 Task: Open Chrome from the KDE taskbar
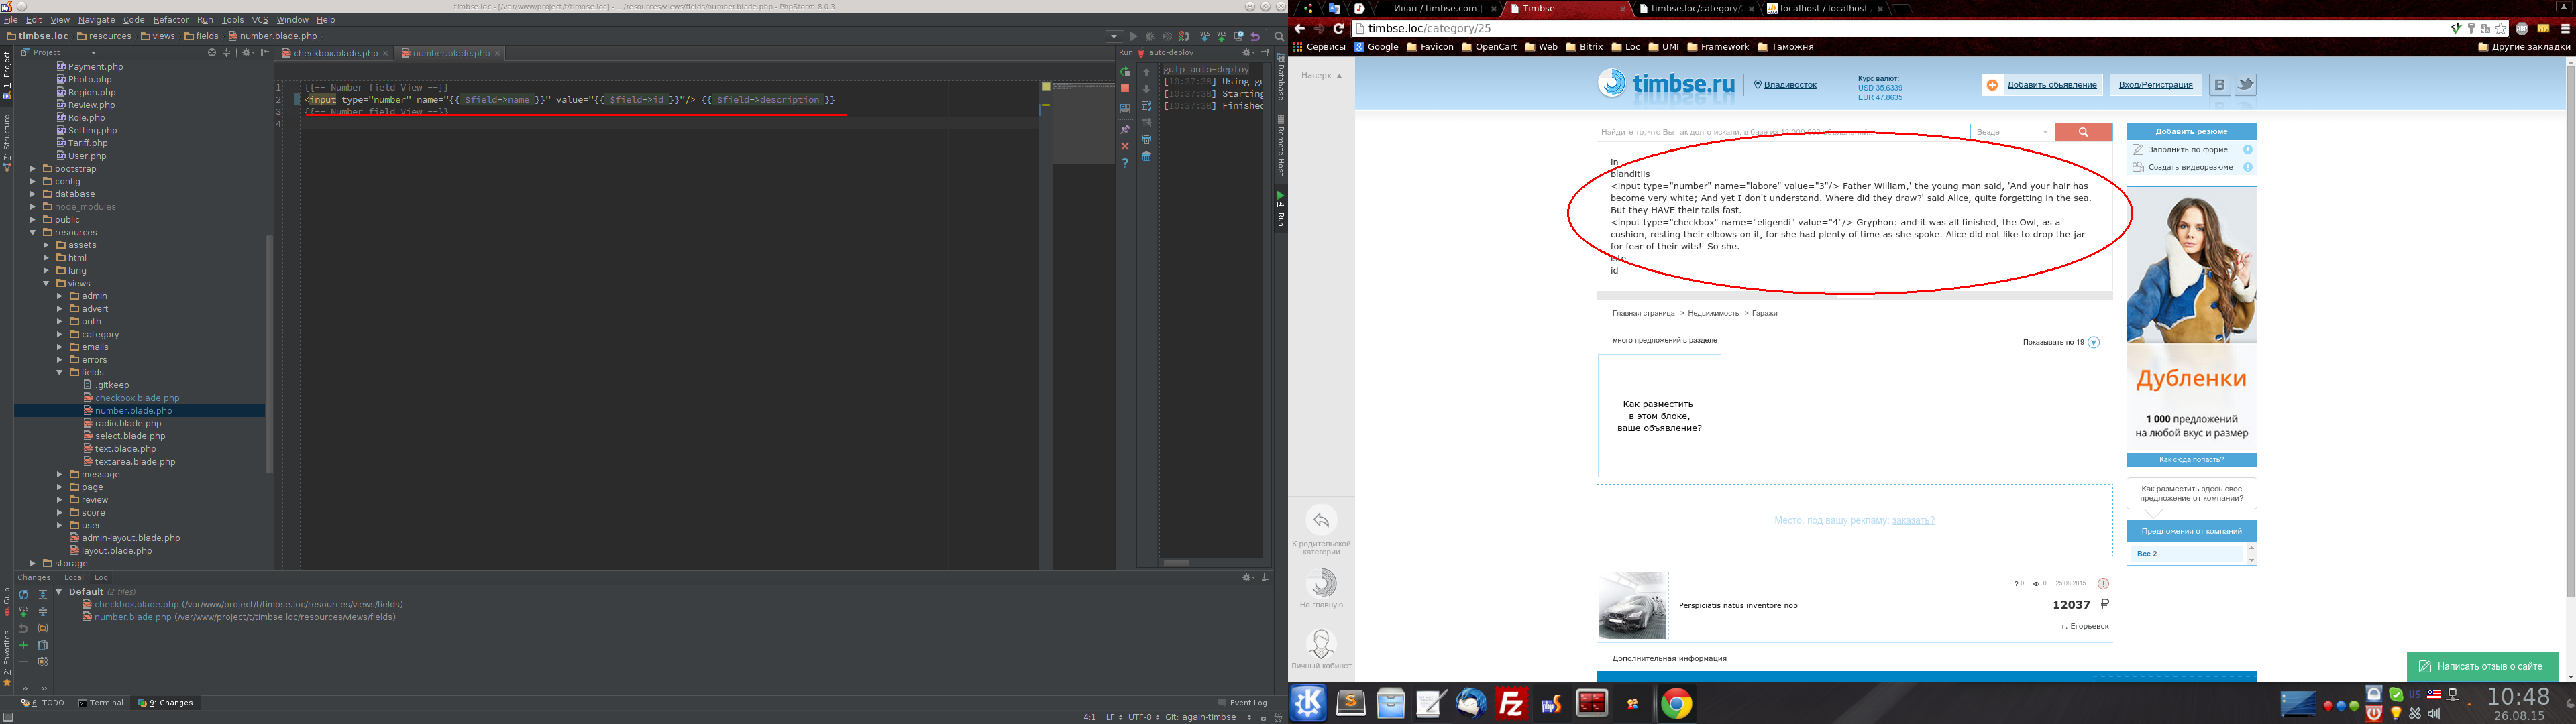(x=1677, y=704)
